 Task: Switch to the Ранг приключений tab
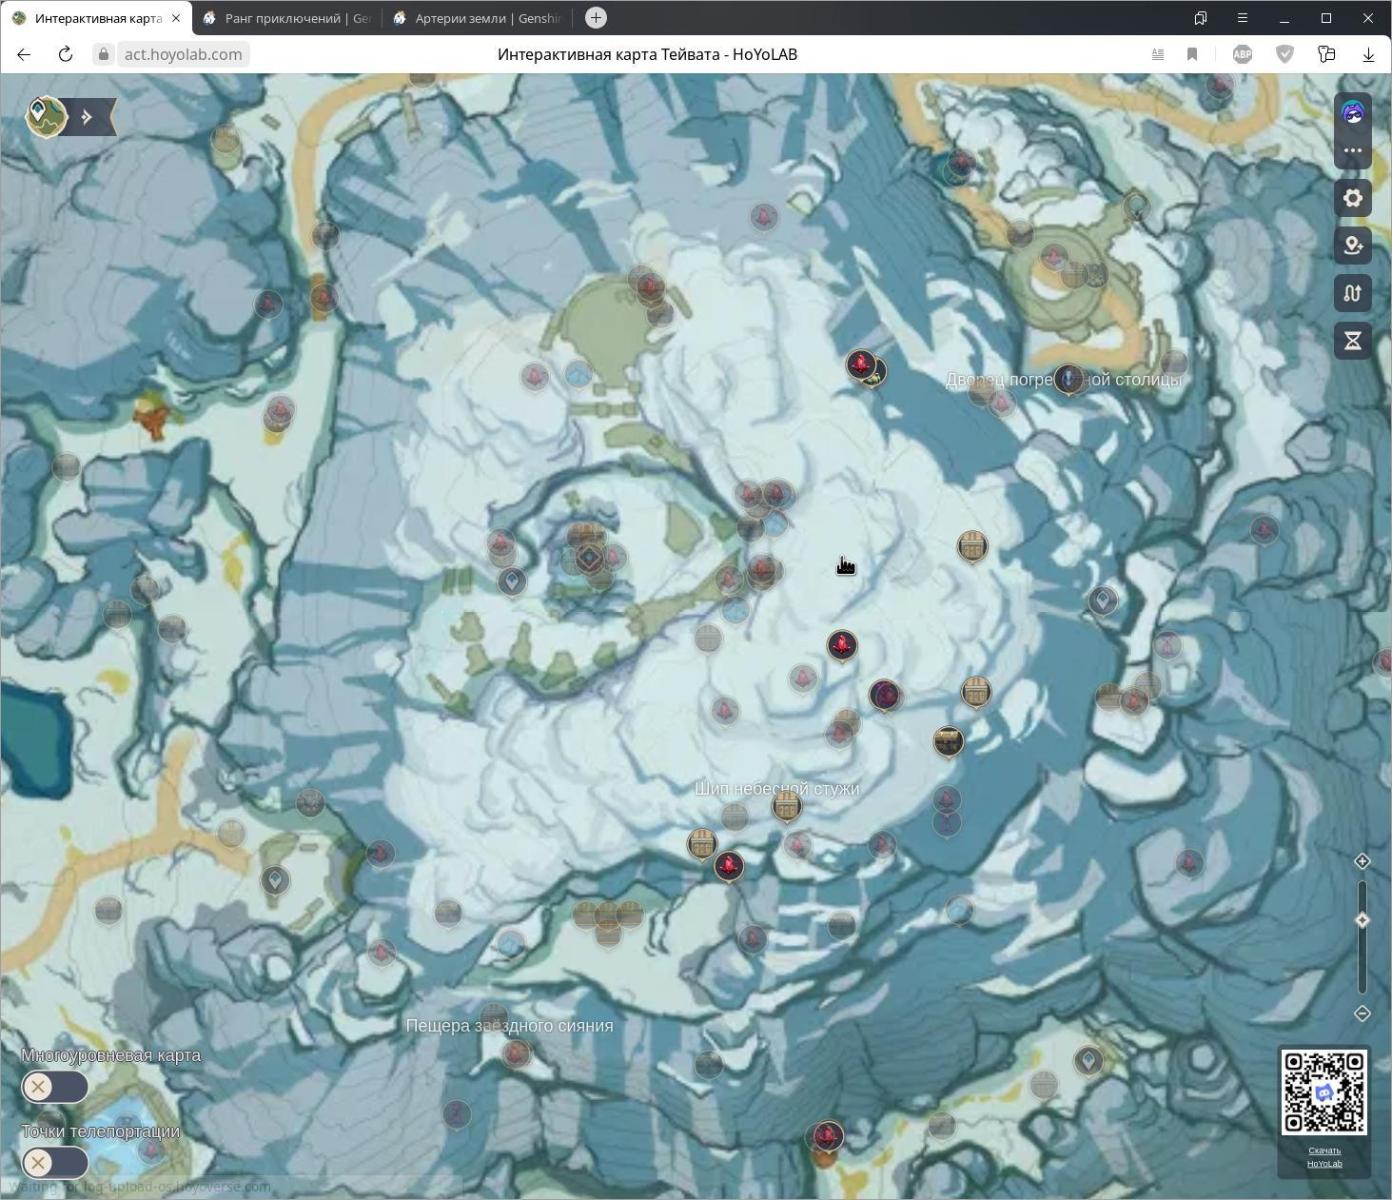286,18
